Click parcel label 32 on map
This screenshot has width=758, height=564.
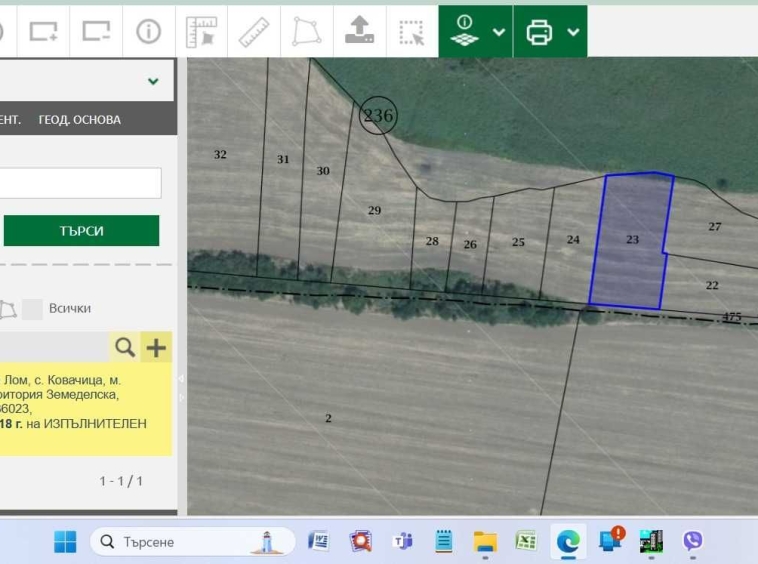coord(220,155)
